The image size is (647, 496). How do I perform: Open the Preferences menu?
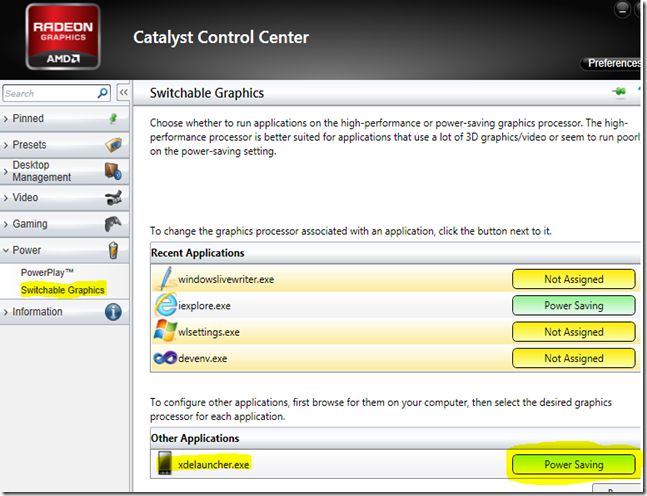[x=612, y=63]
